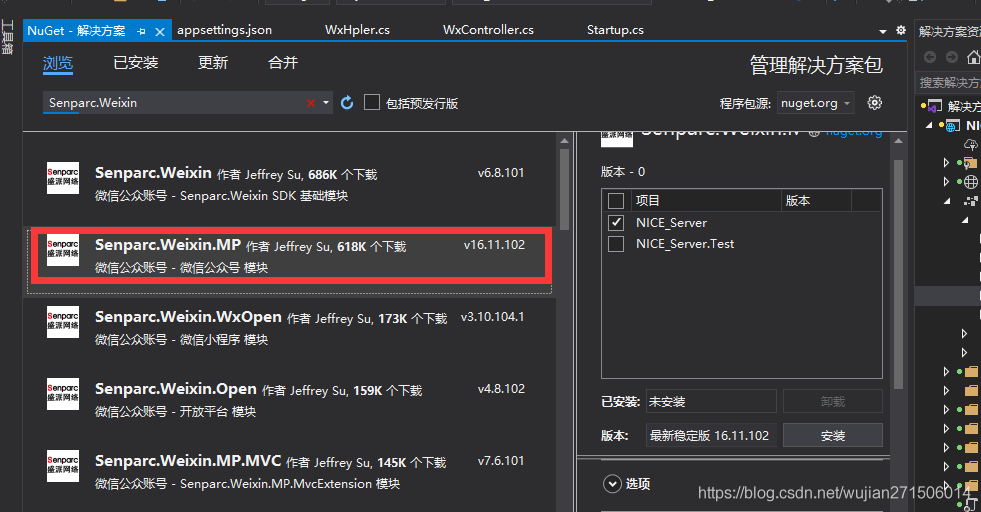Open tab well settings gear icon
This screenshot has width=981, height=512.
[x=901, y=30]
